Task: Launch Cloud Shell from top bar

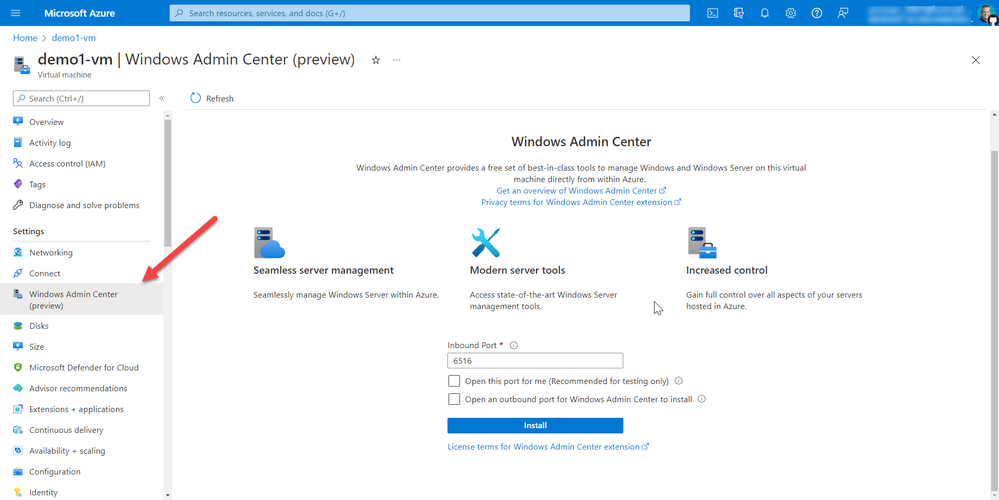Action: (713, 13)
